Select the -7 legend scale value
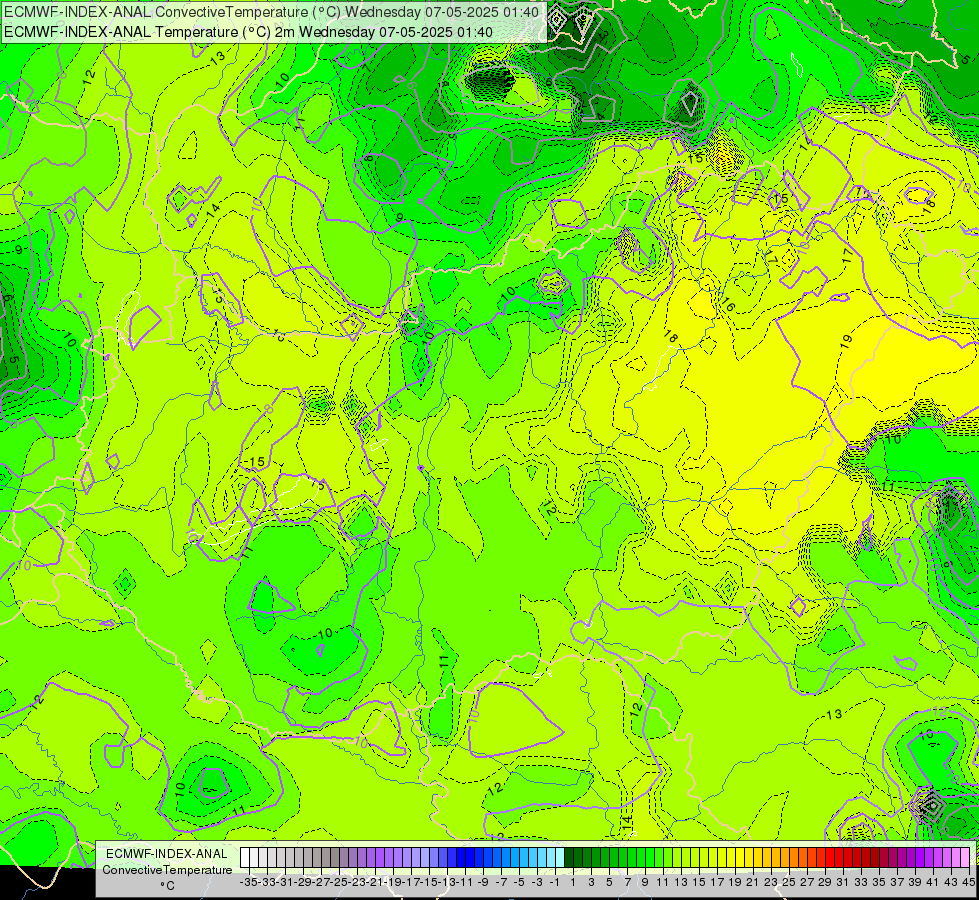This screenshot has width=979, height=900. 501,882
